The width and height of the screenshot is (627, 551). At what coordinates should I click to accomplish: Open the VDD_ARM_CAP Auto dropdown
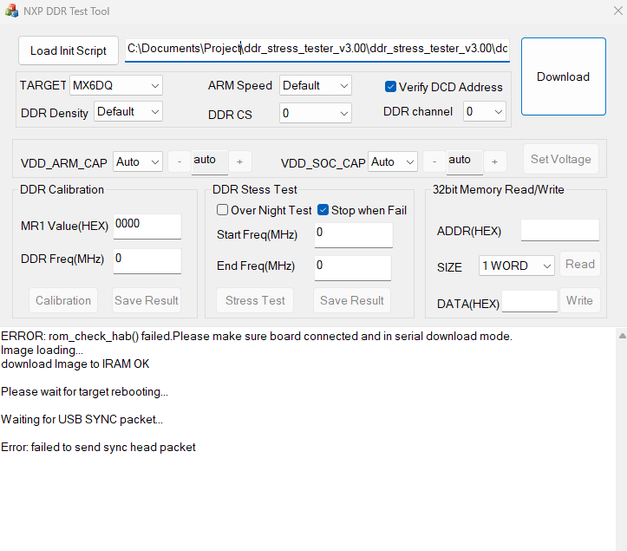click(138, 162)
